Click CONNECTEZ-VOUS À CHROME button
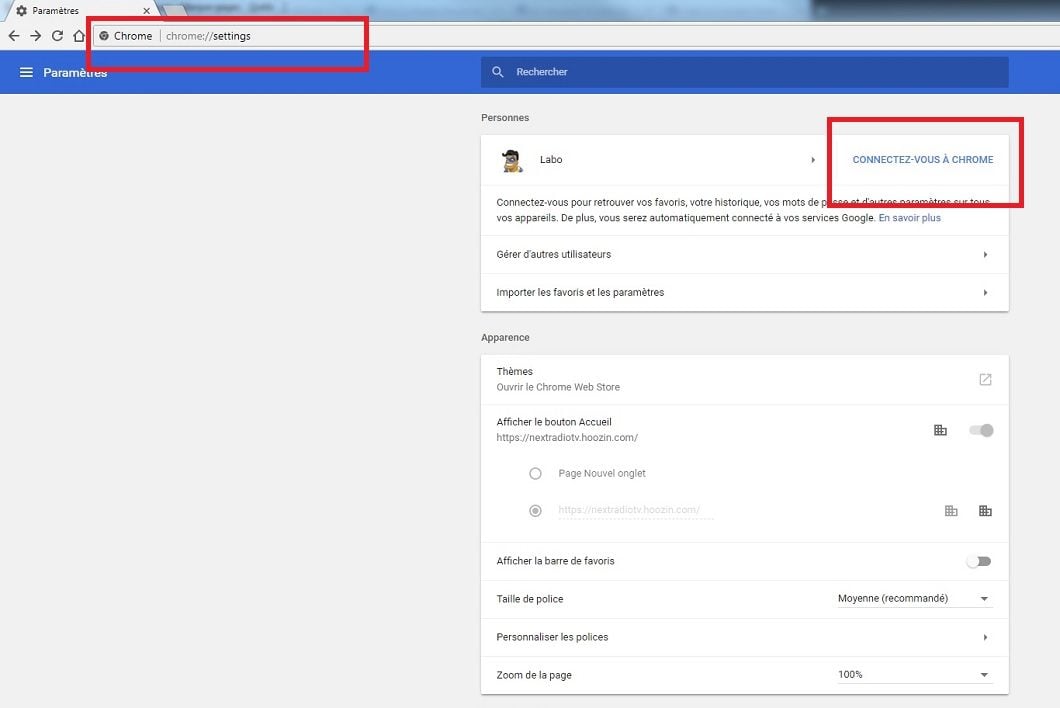 [x=922, y=160]
